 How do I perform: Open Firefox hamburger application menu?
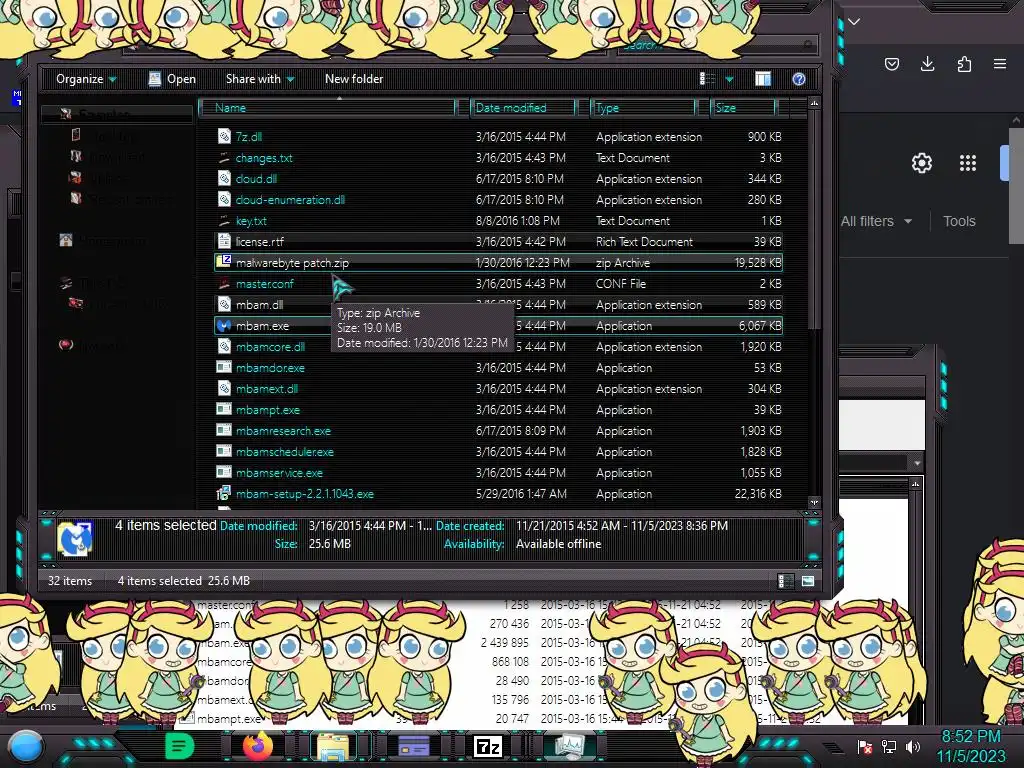[x=1000, y=64]
